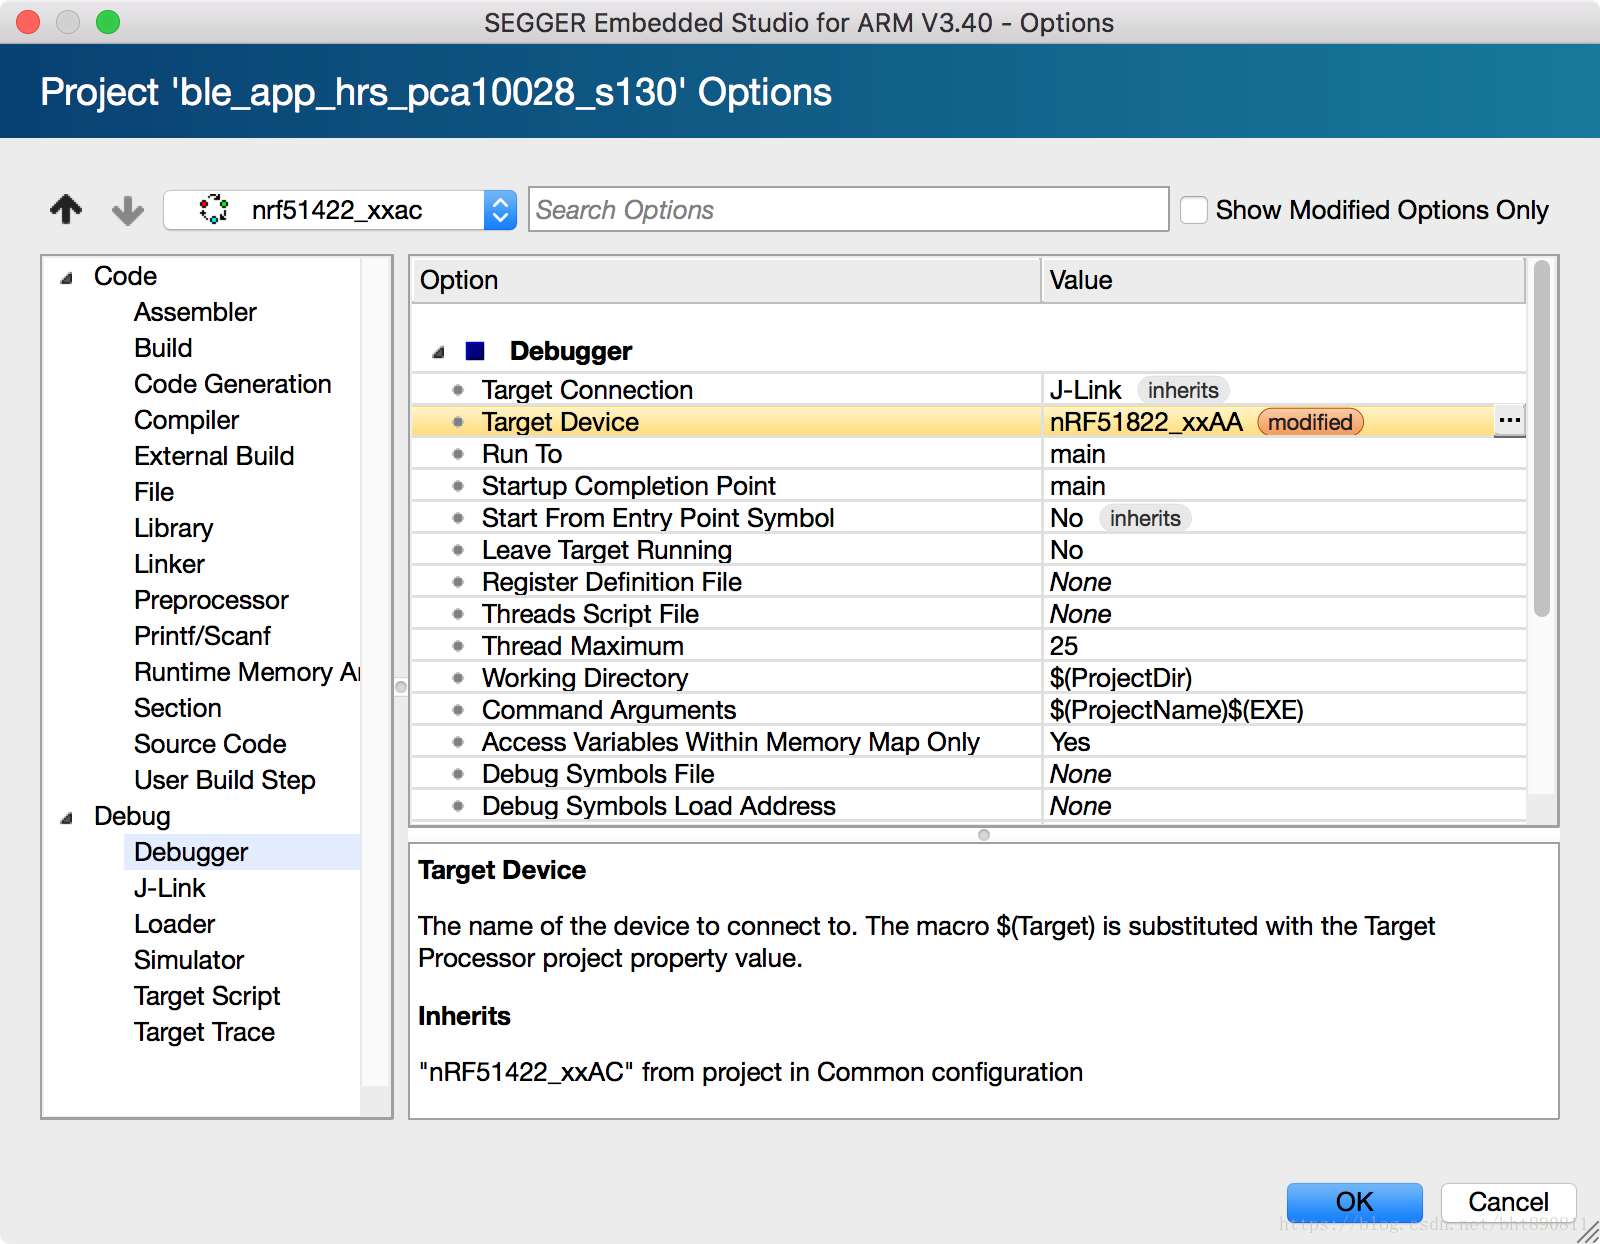The image size is (1600, 1244).
Task: Select the Run To option row
Action: (968, 454)
